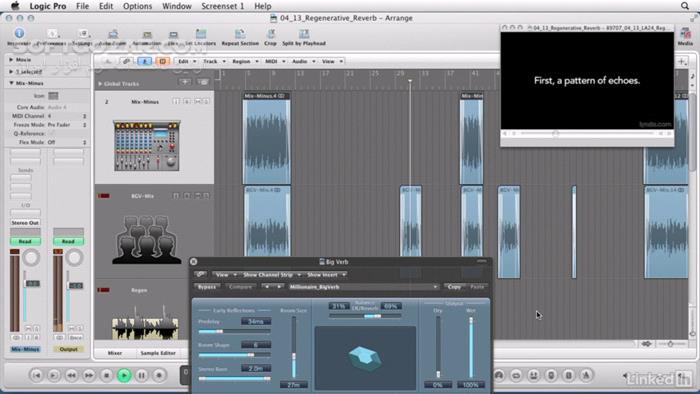
Task: Switch to the Sample Editor tab
Action: coord(158,353)
